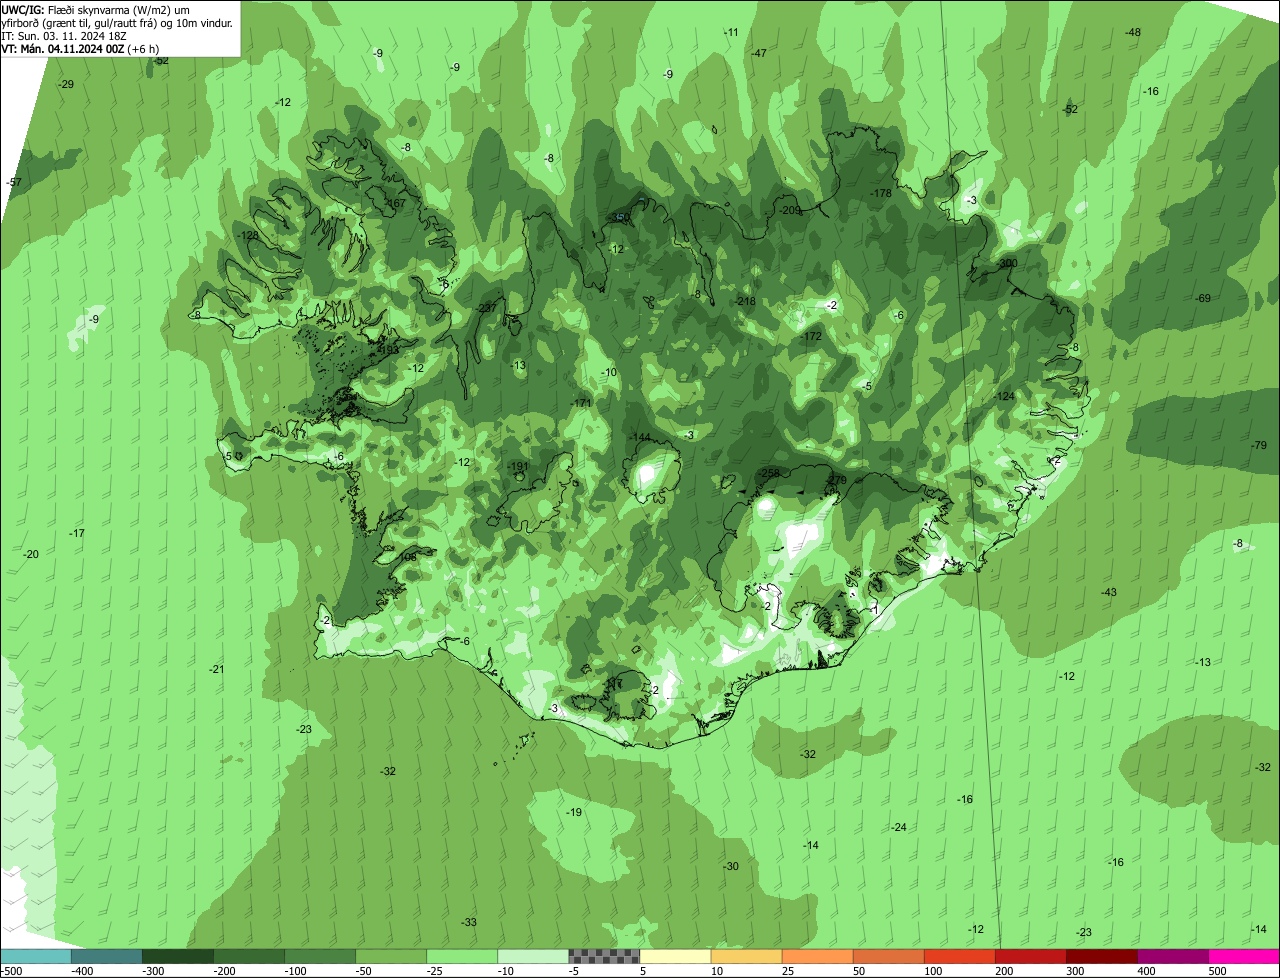The width and height of the screenshot is (1280, 978).
Task: Click the '-171' value on the map
Action: click(581, 403)
